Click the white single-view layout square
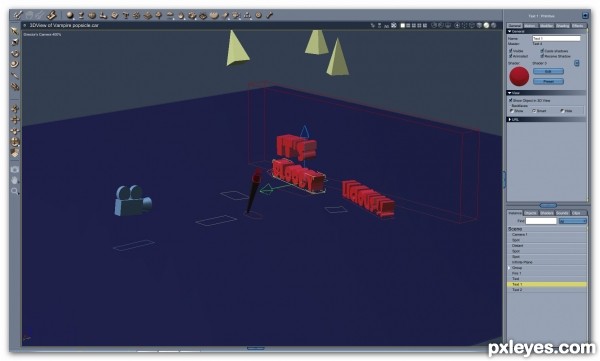Screen dimensions: 600x361 (403, 25)
